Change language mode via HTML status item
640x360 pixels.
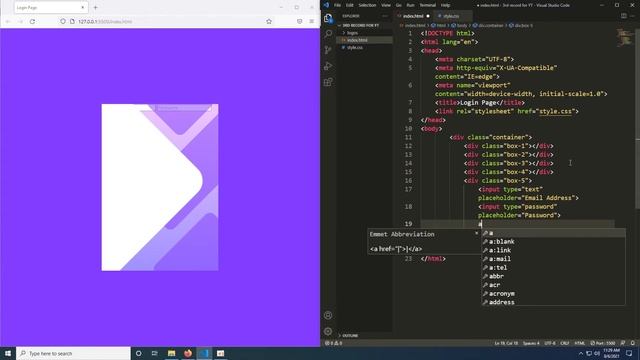(x=580, y=343)
